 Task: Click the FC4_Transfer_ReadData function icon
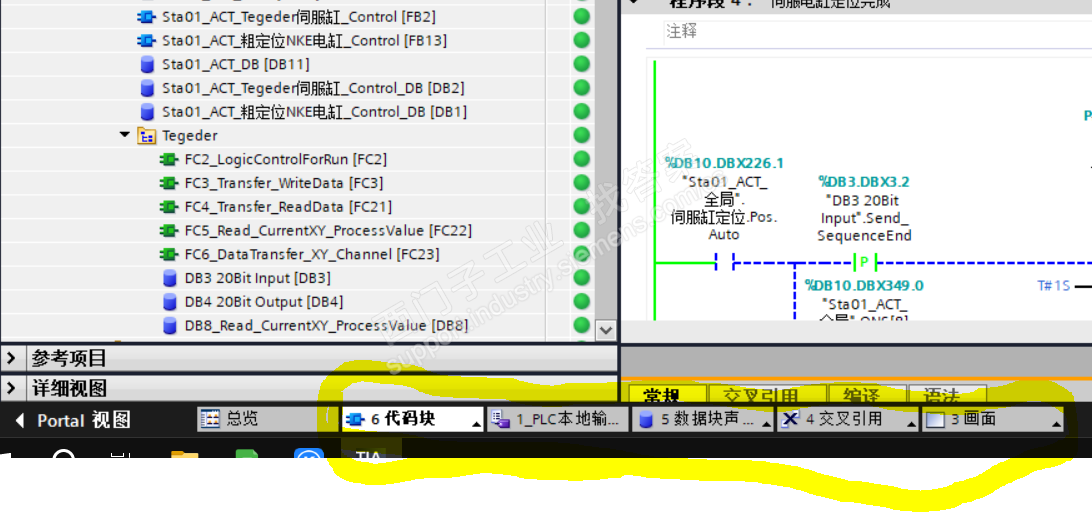pyautogui.click(x=168, y=207)
